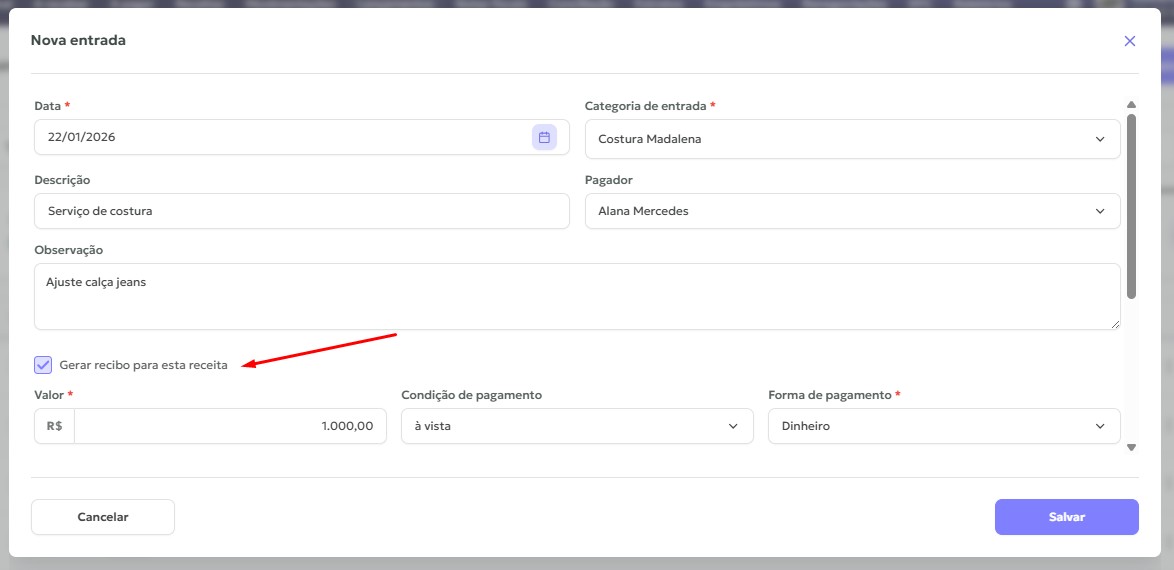
Task: Open the calendar date picker icon
Action: (544, 138)
